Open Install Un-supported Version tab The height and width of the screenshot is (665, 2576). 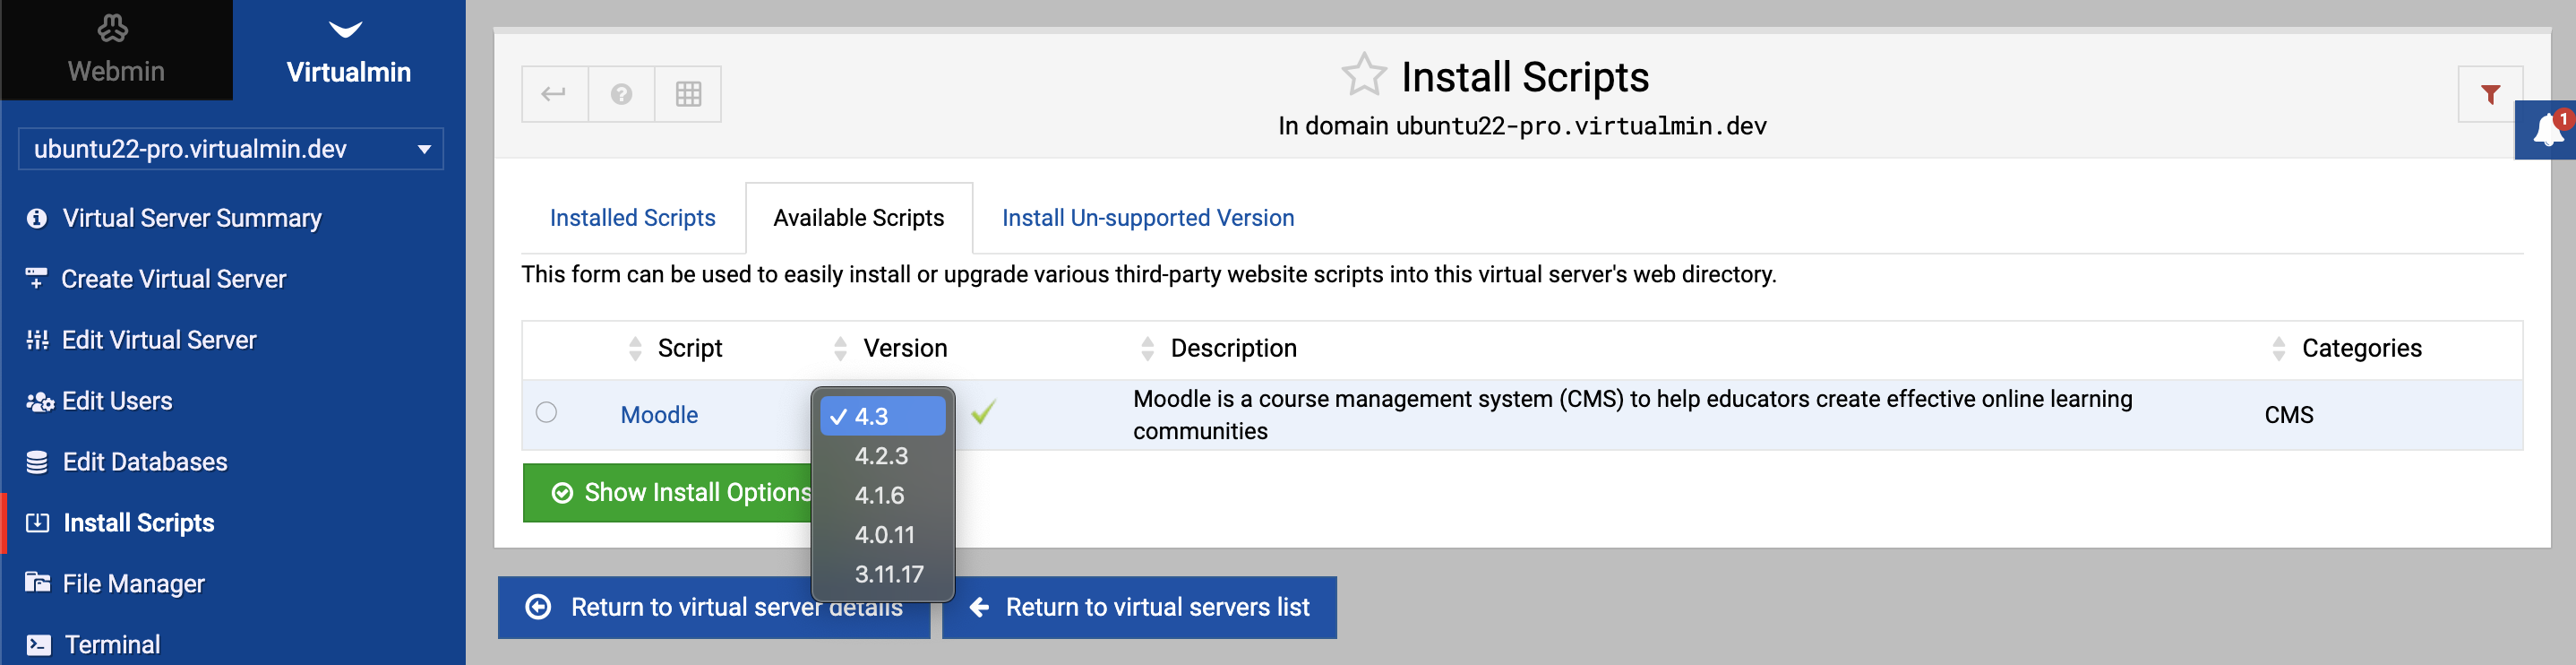coord(1148,218)
